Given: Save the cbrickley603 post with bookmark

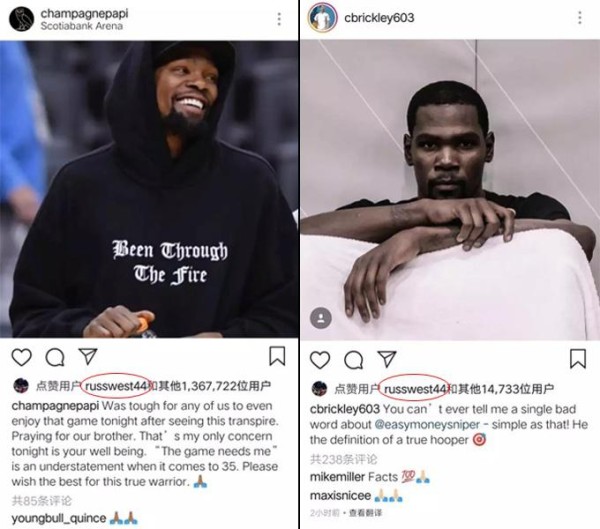Looking at the screenshot, I should (x=578, y=358).
